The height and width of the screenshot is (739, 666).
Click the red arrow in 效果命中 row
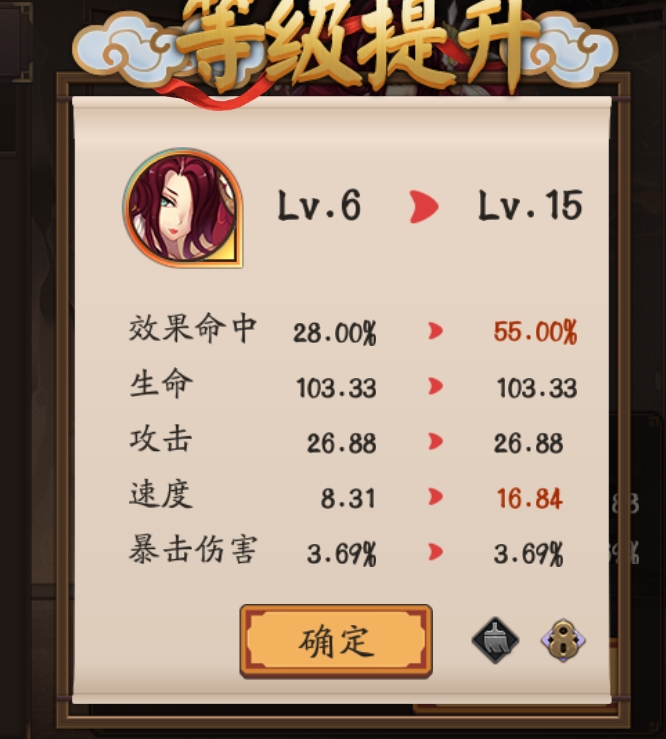(x=435, y=331)
